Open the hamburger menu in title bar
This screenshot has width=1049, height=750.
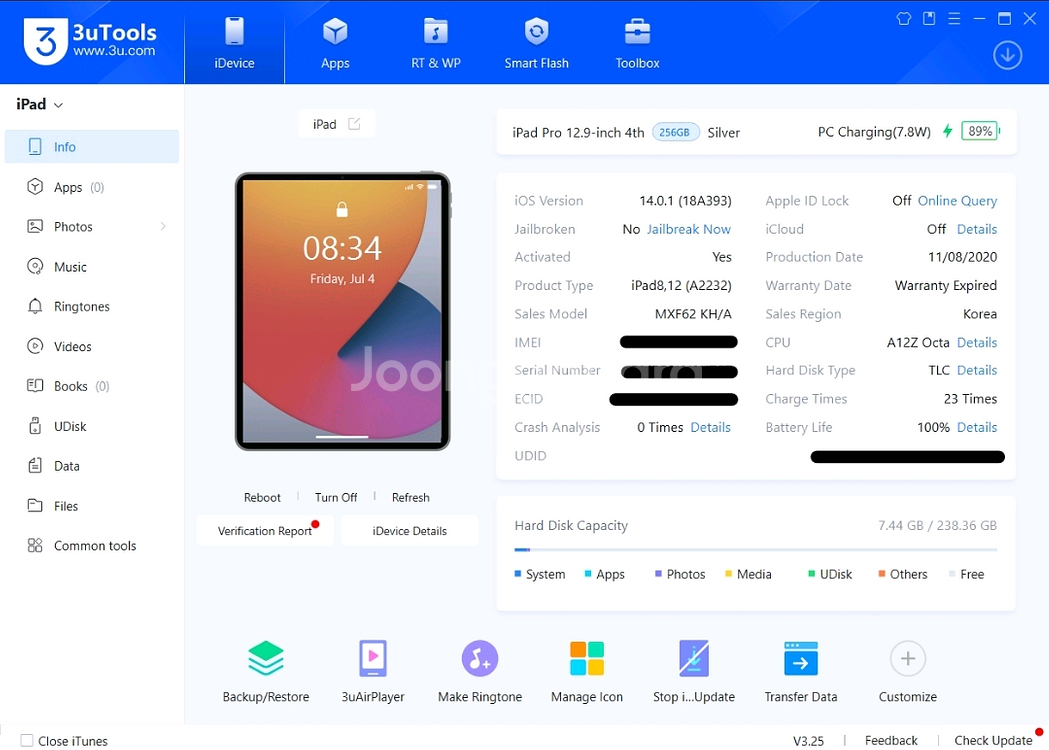[x=954, y=19]
